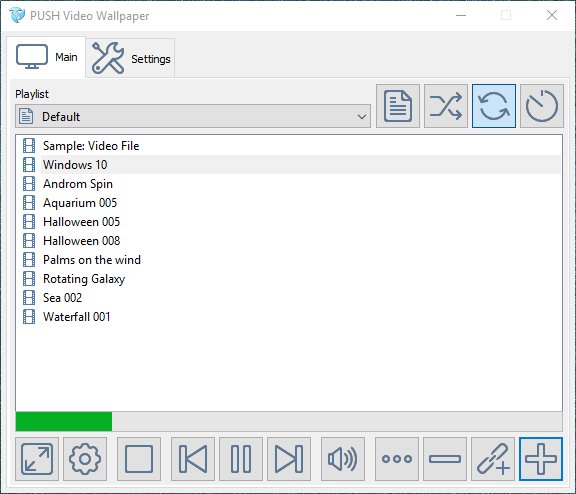
Task: Click the film icon beside Rotating Galaxy
Action: 29,279
